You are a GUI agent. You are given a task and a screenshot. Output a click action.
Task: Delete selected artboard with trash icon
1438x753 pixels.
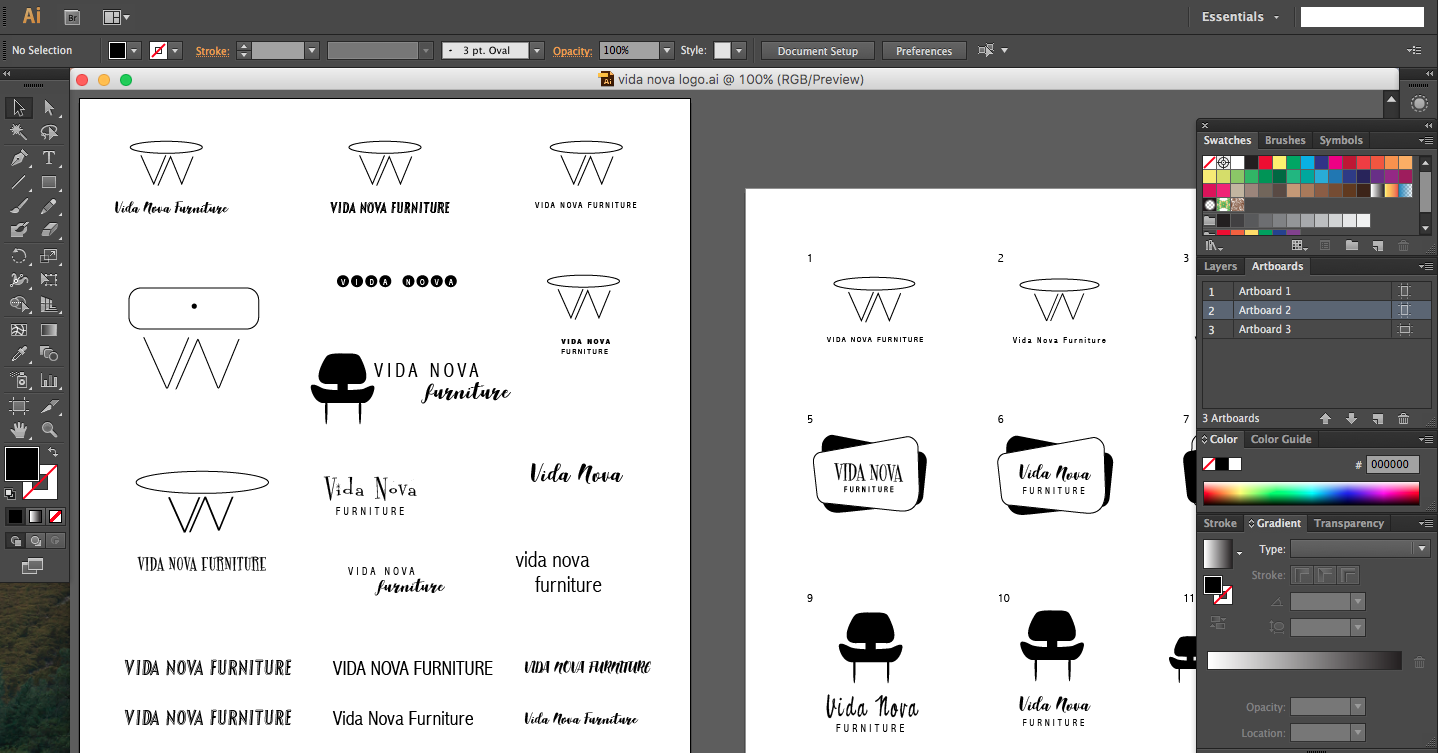point(1403,419)
